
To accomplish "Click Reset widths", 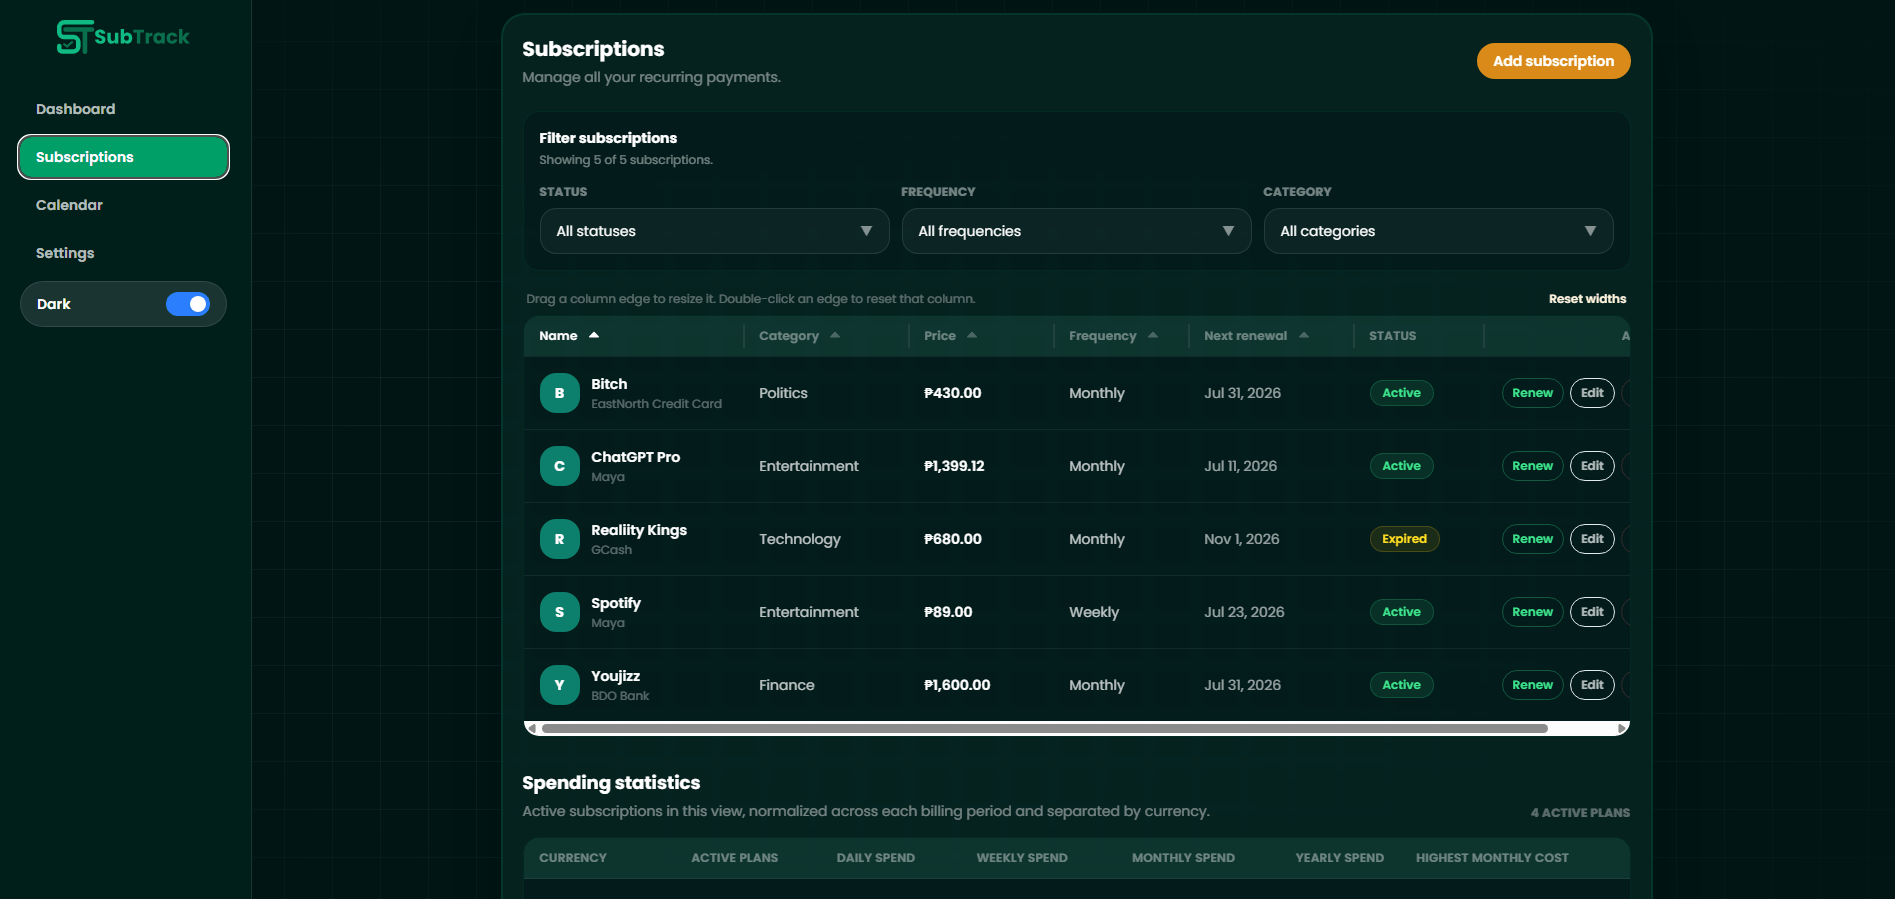I will pos(1587,299).
